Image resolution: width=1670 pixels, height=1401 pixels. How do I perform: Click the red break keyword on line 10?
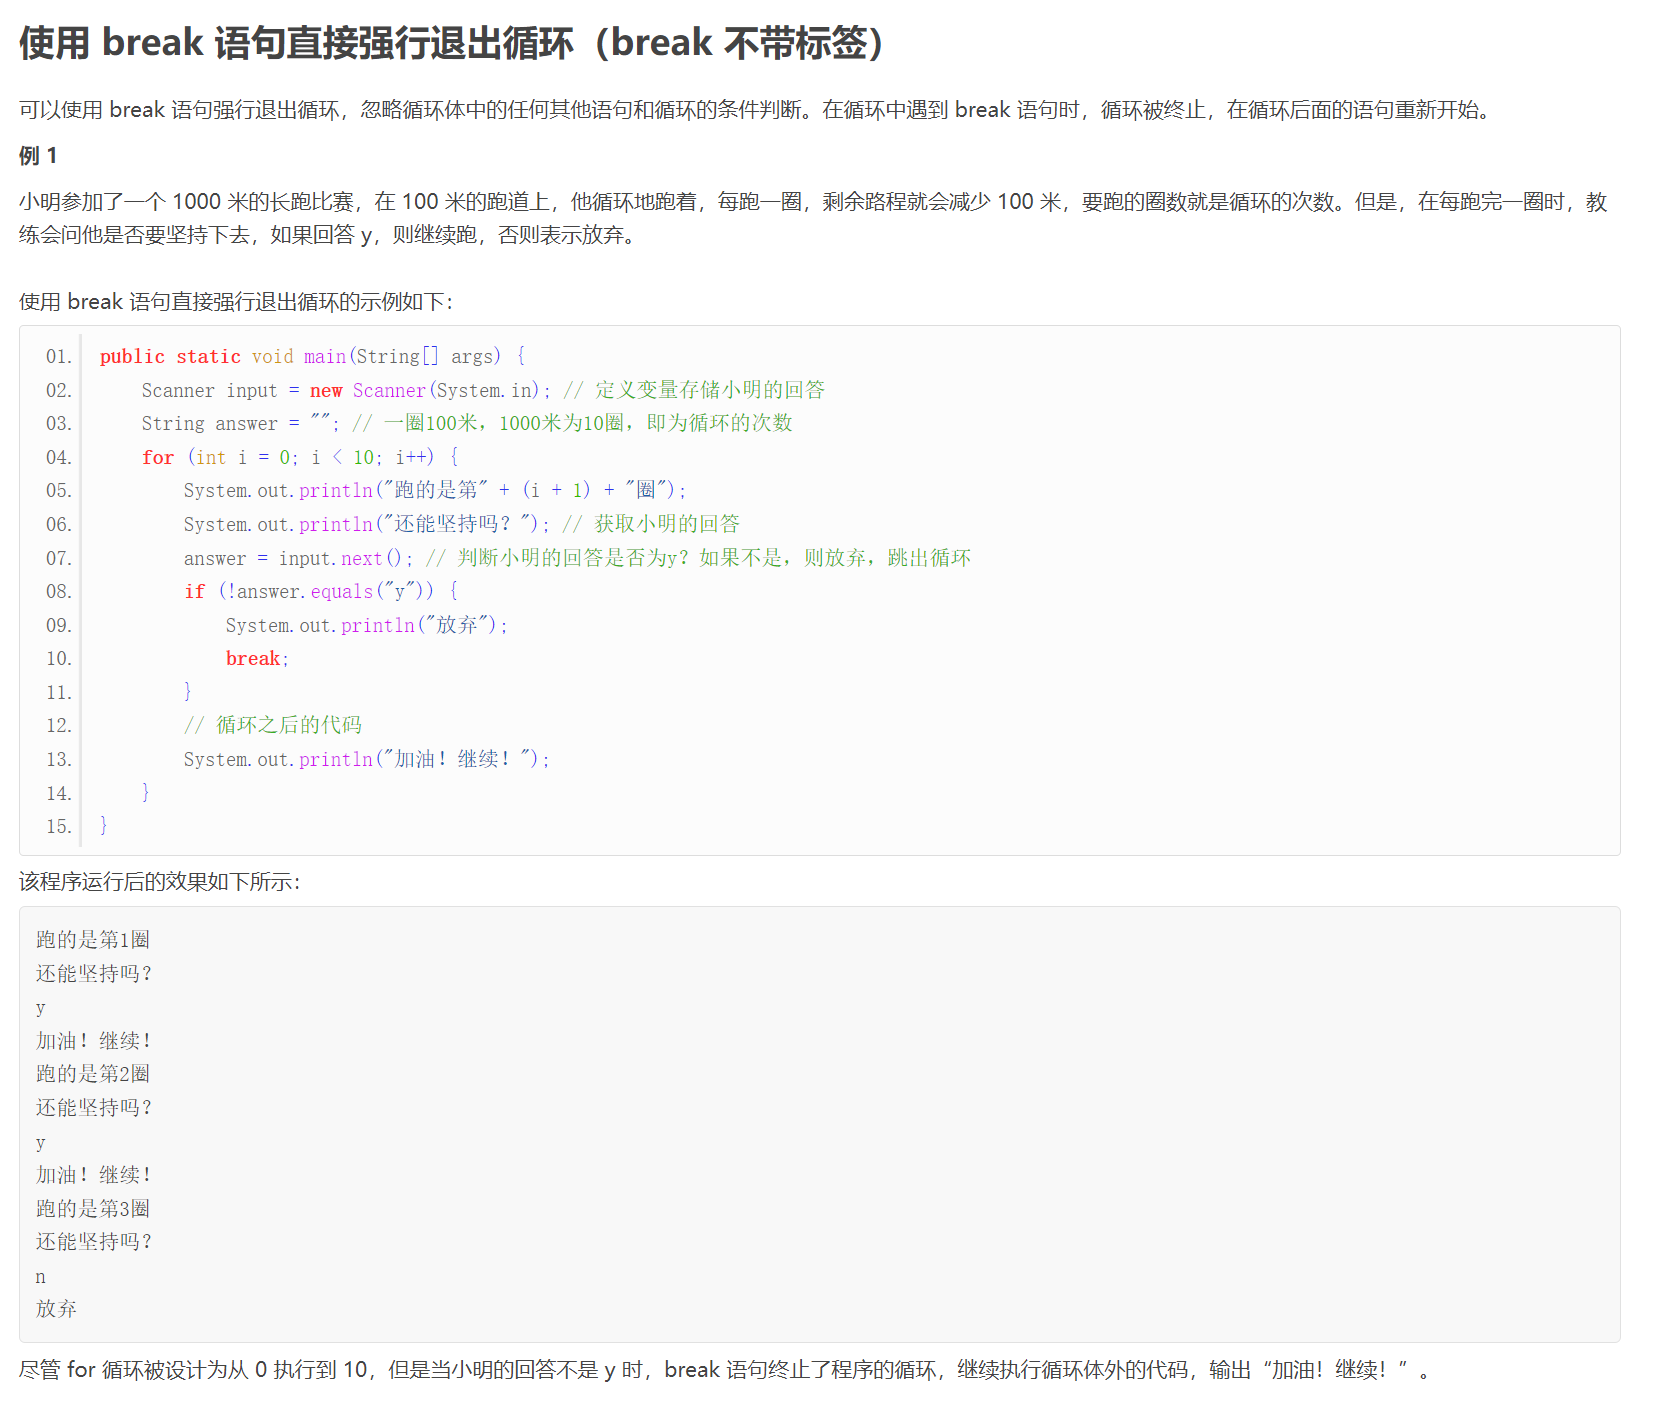click(x=253, y=658)
